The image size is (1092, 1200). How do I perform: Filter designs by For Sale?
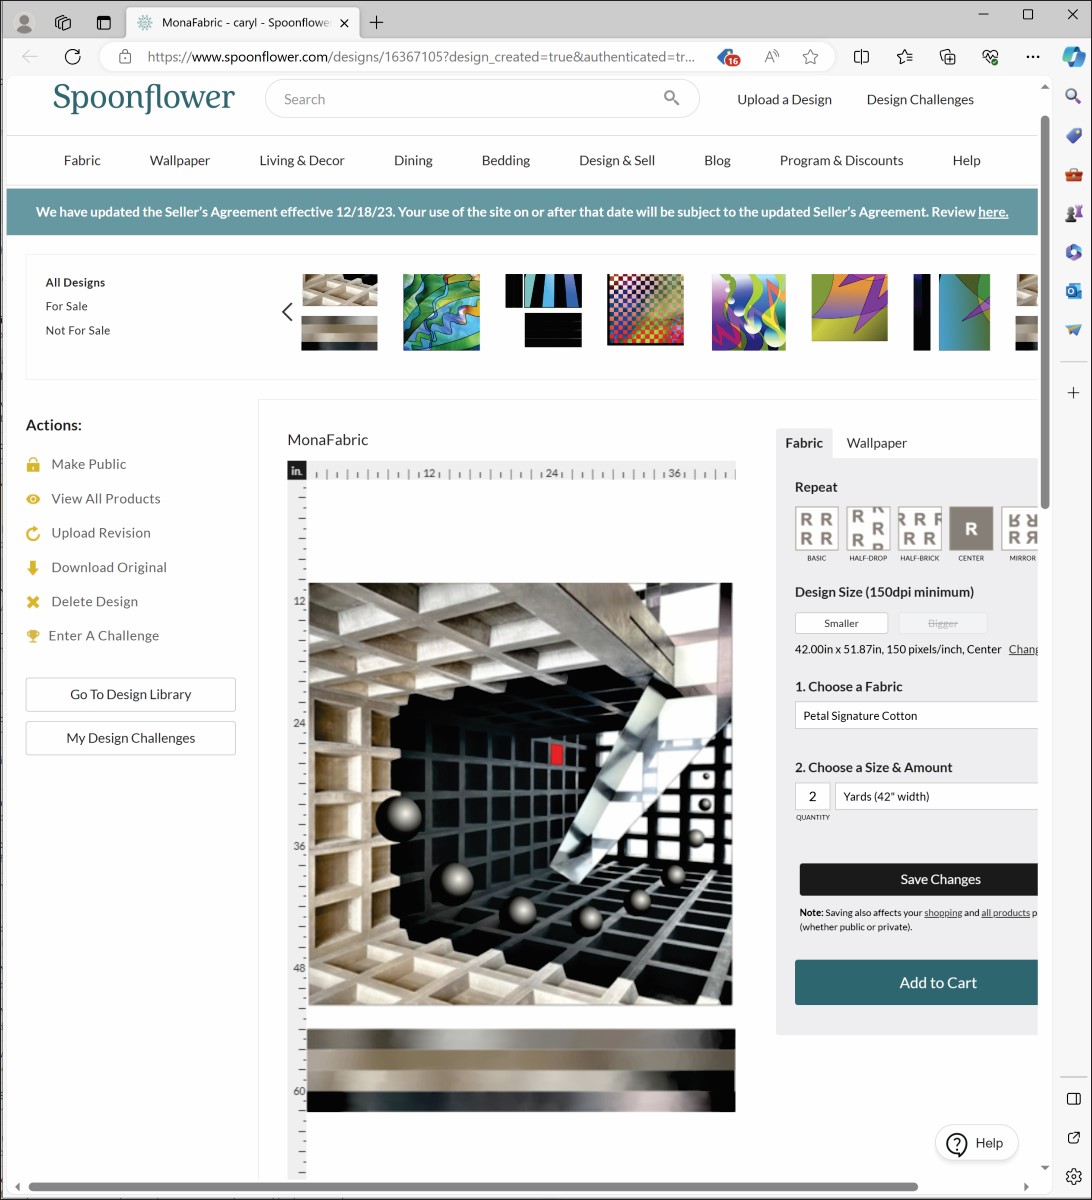tap(66, 306)
